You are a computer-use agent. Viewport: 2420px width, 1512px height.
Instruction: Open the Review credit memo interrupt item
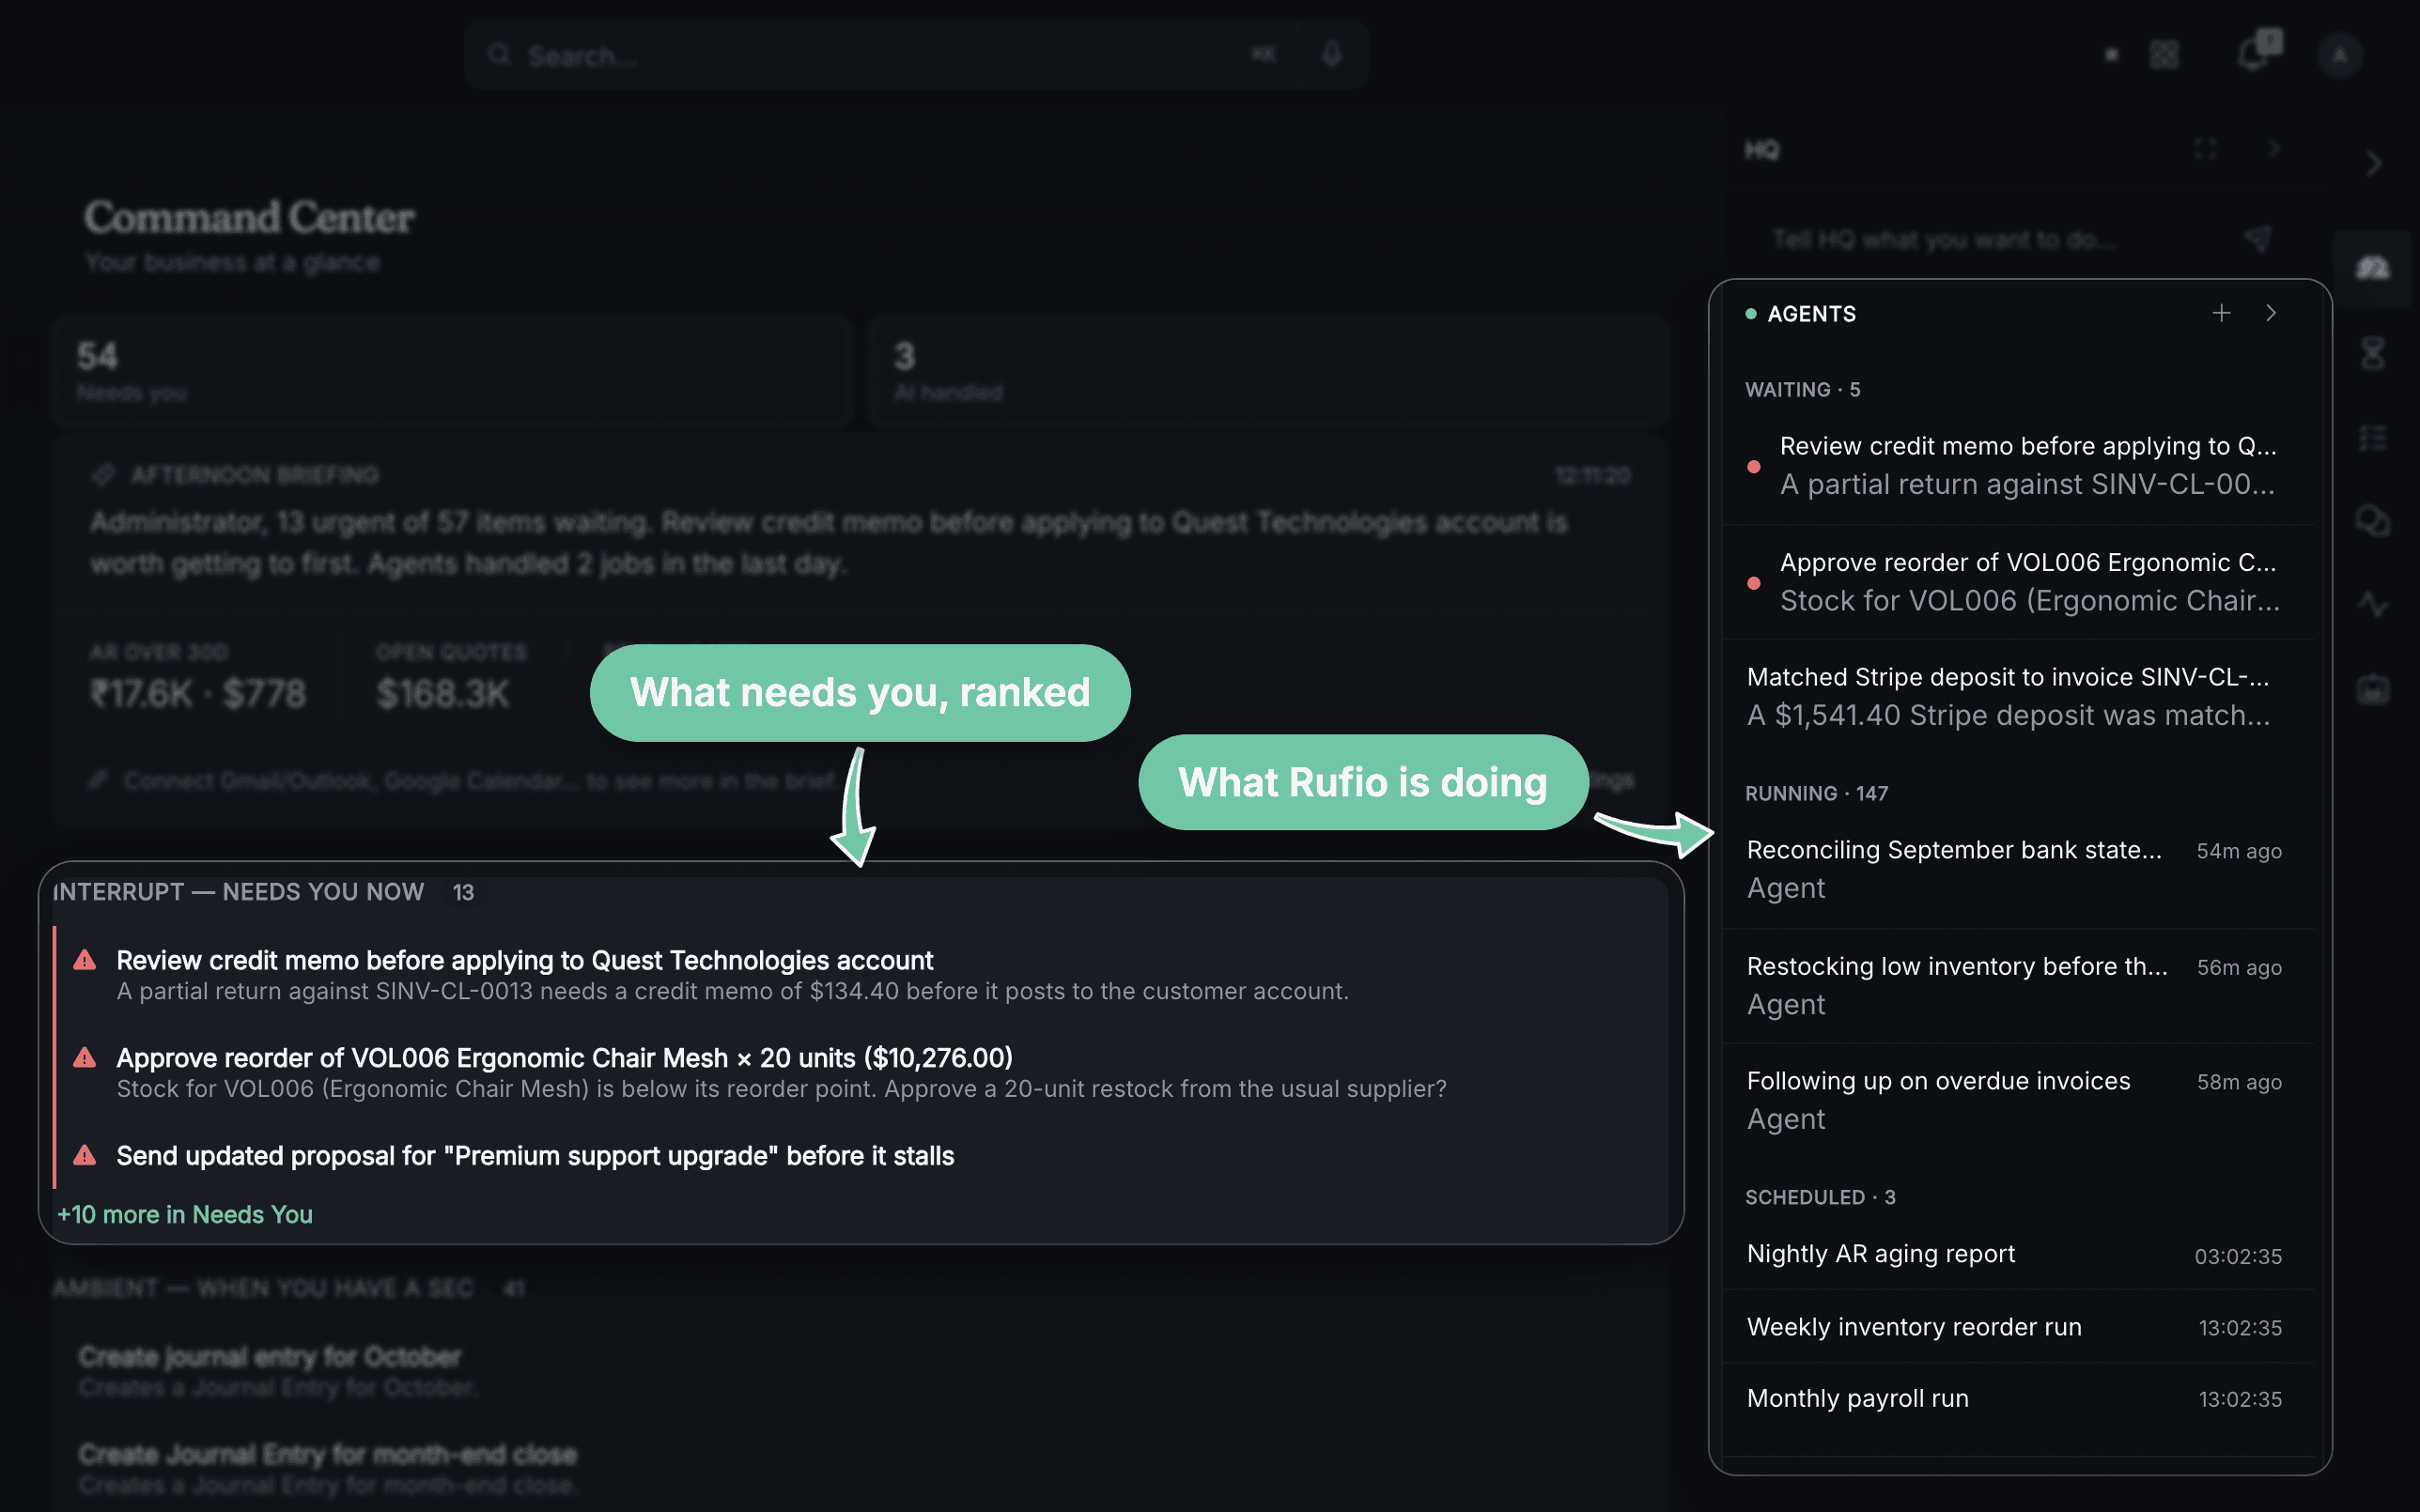pyautogui.click(x=860, y=975)
